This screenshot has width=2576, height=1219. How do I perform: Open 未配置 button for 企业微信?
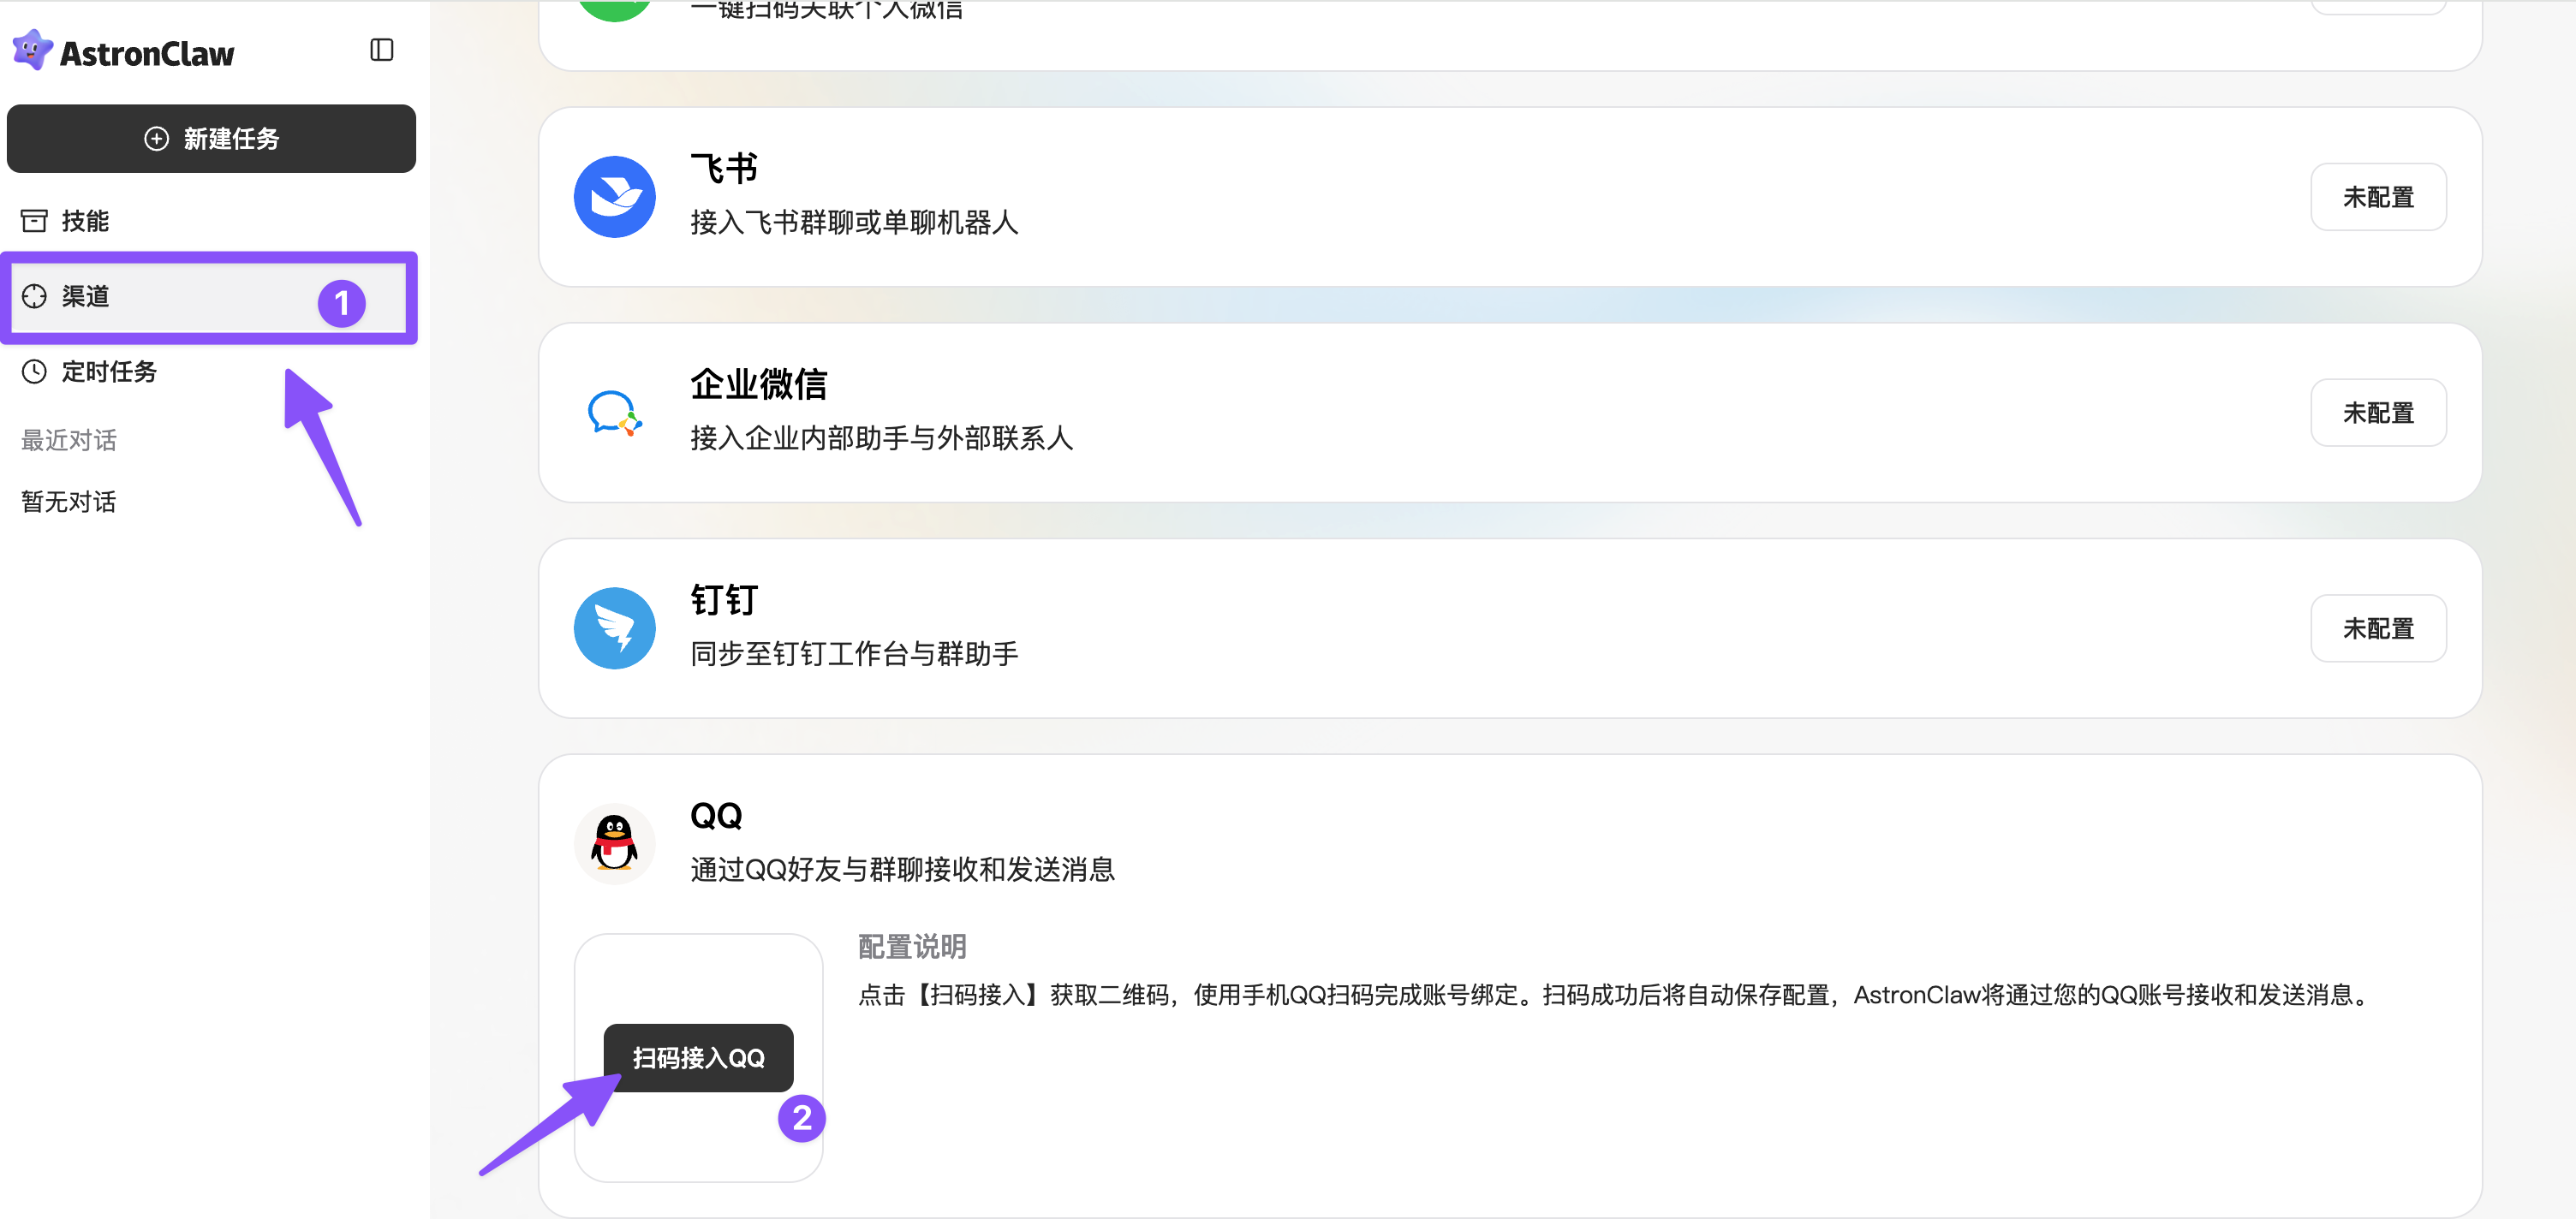tap(2378, 413)
